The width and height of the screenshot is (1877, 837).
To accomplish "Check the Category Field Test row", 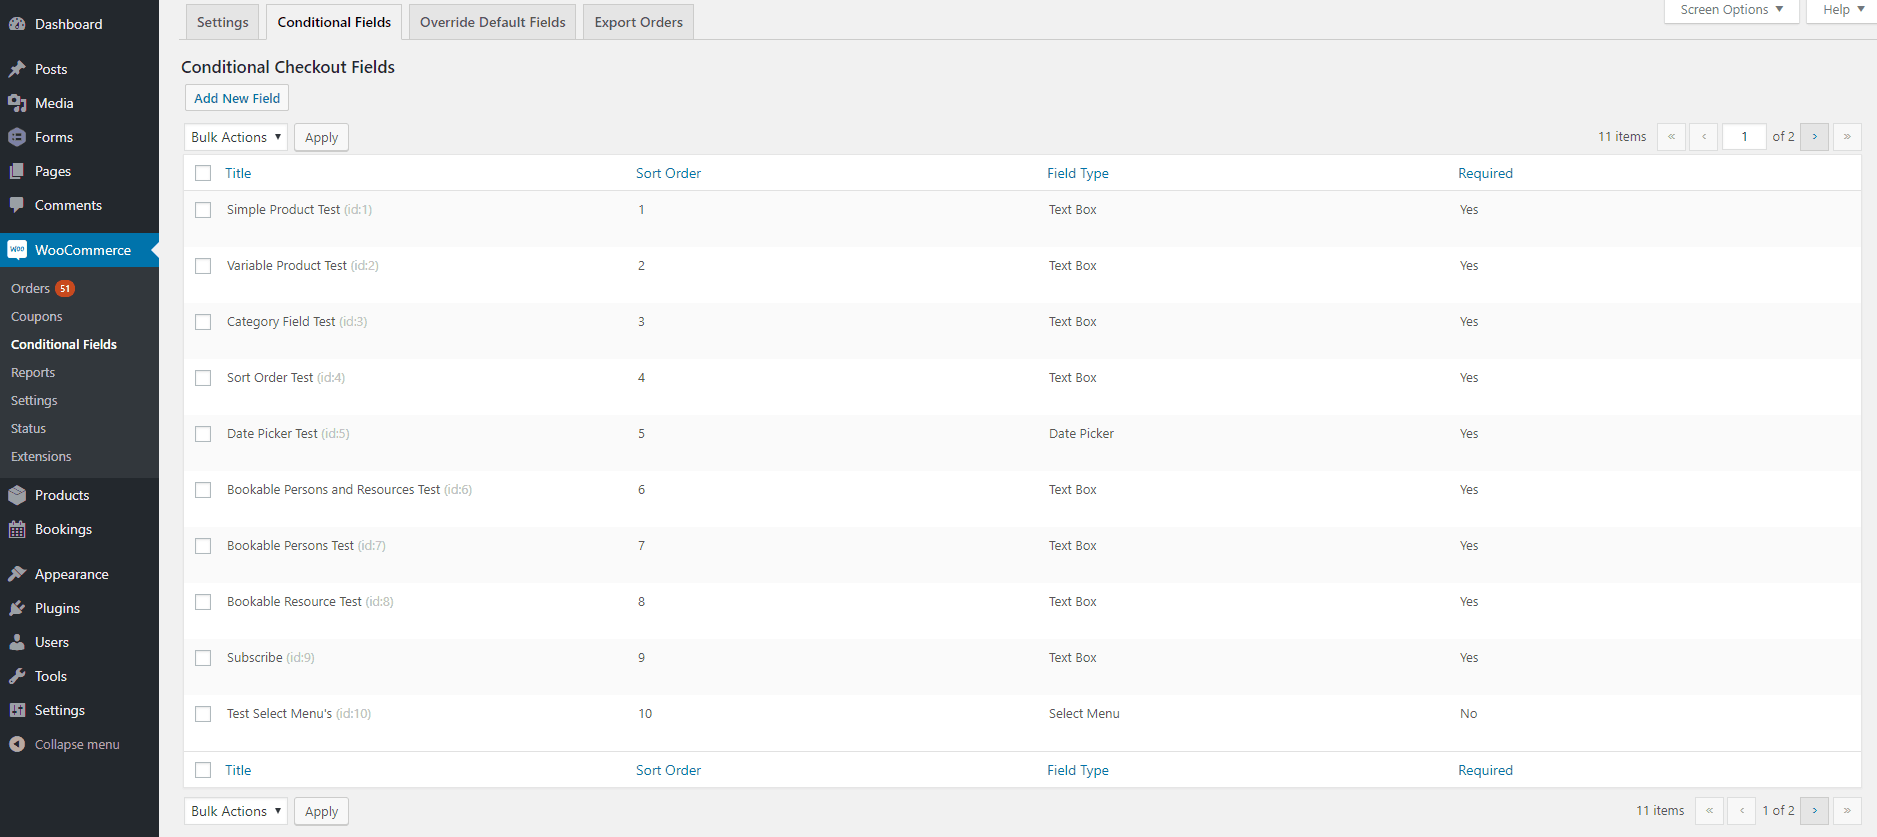I will (x=203, y=322).
